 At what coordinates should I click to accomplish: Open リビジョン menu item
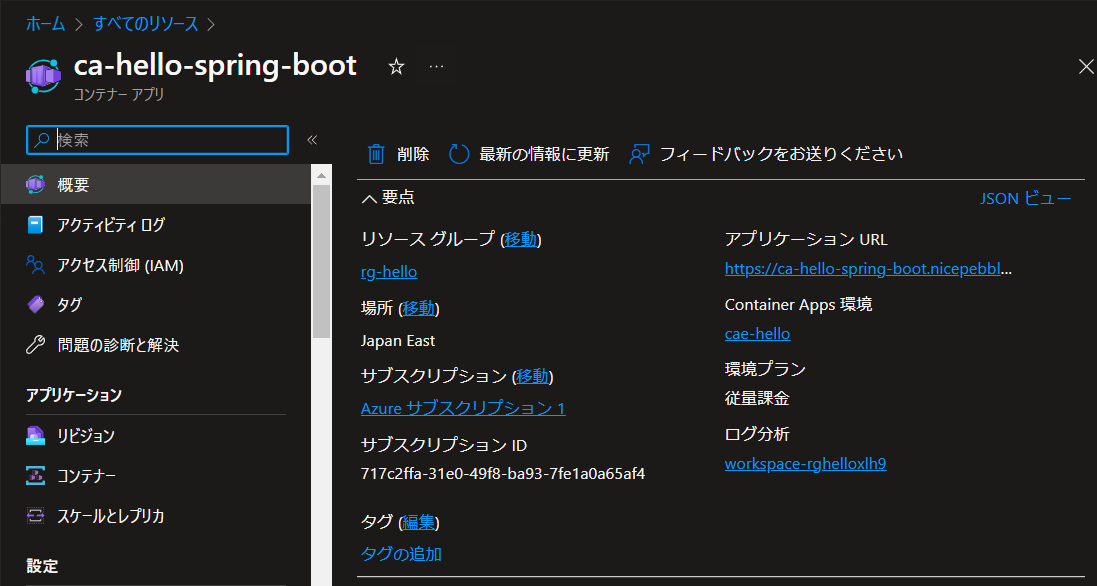tap(156, 436)
